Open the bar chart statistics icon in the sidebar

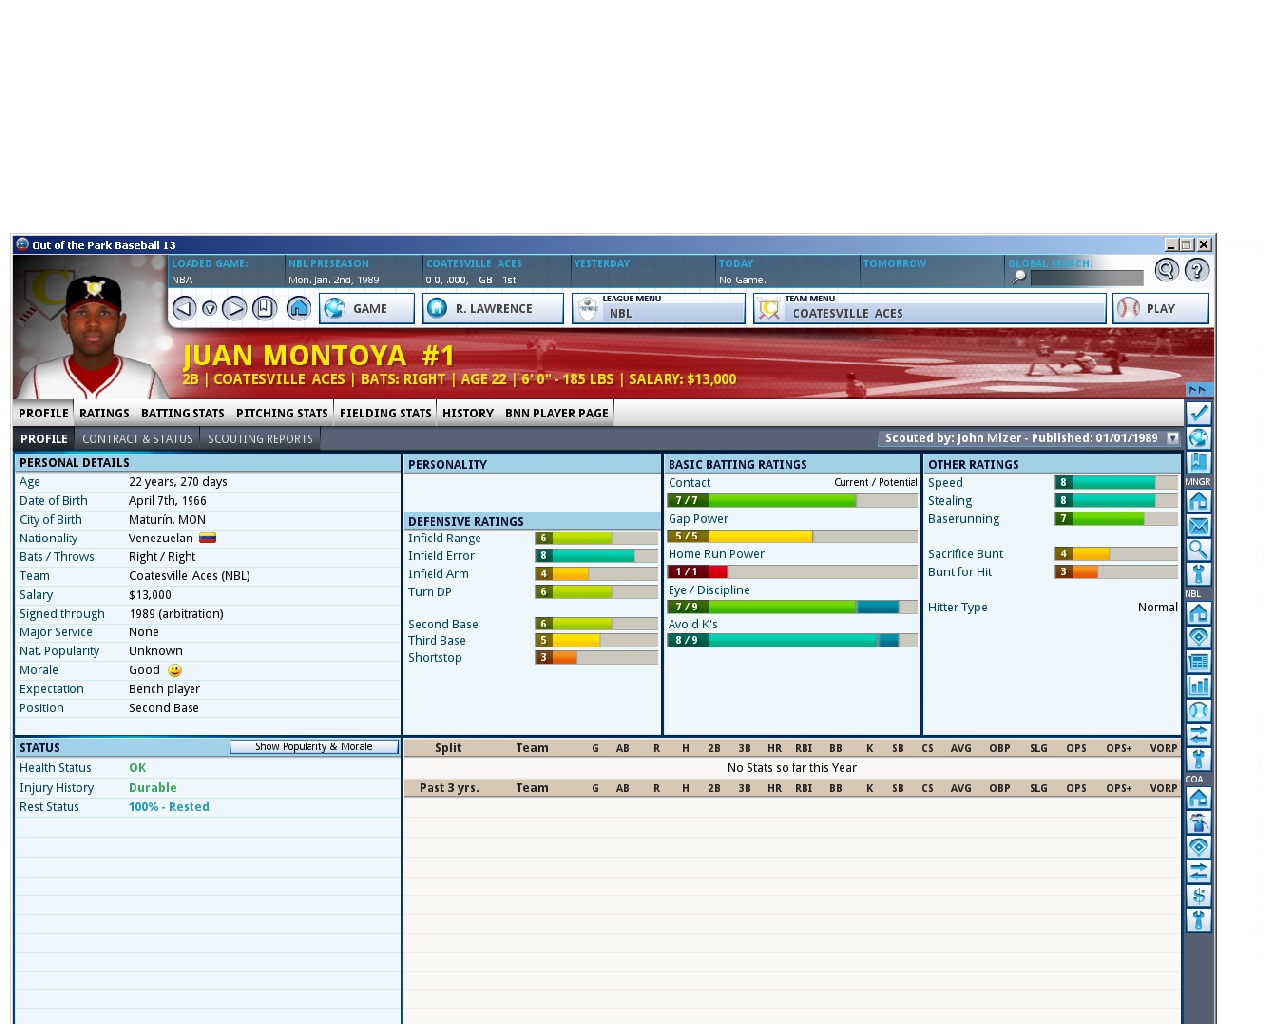click(1197, 686)
